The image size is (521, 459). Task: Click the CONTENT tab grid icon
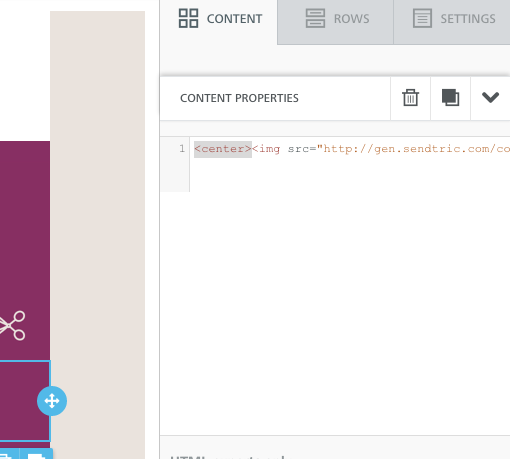(188, 18)
